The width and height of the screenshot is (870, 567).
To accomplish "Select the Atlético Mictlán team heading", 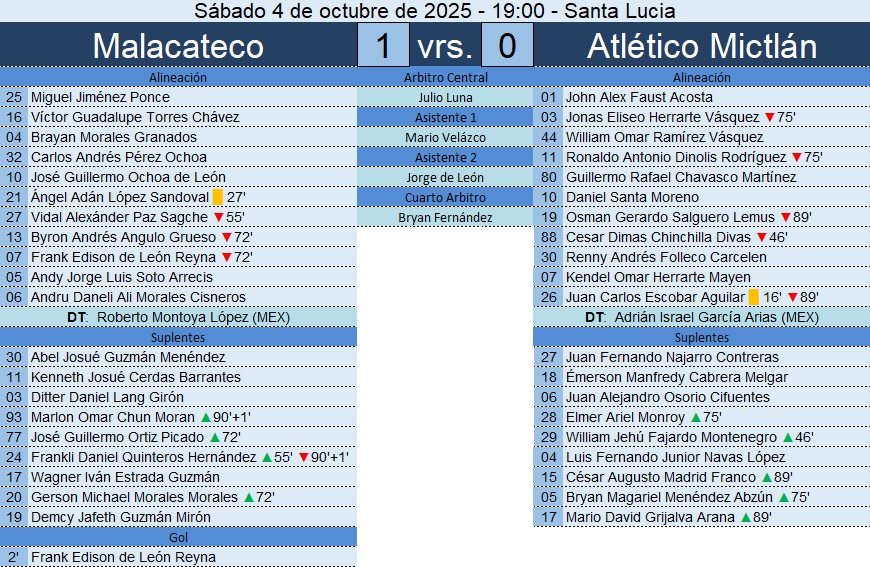I will [702, 46].
